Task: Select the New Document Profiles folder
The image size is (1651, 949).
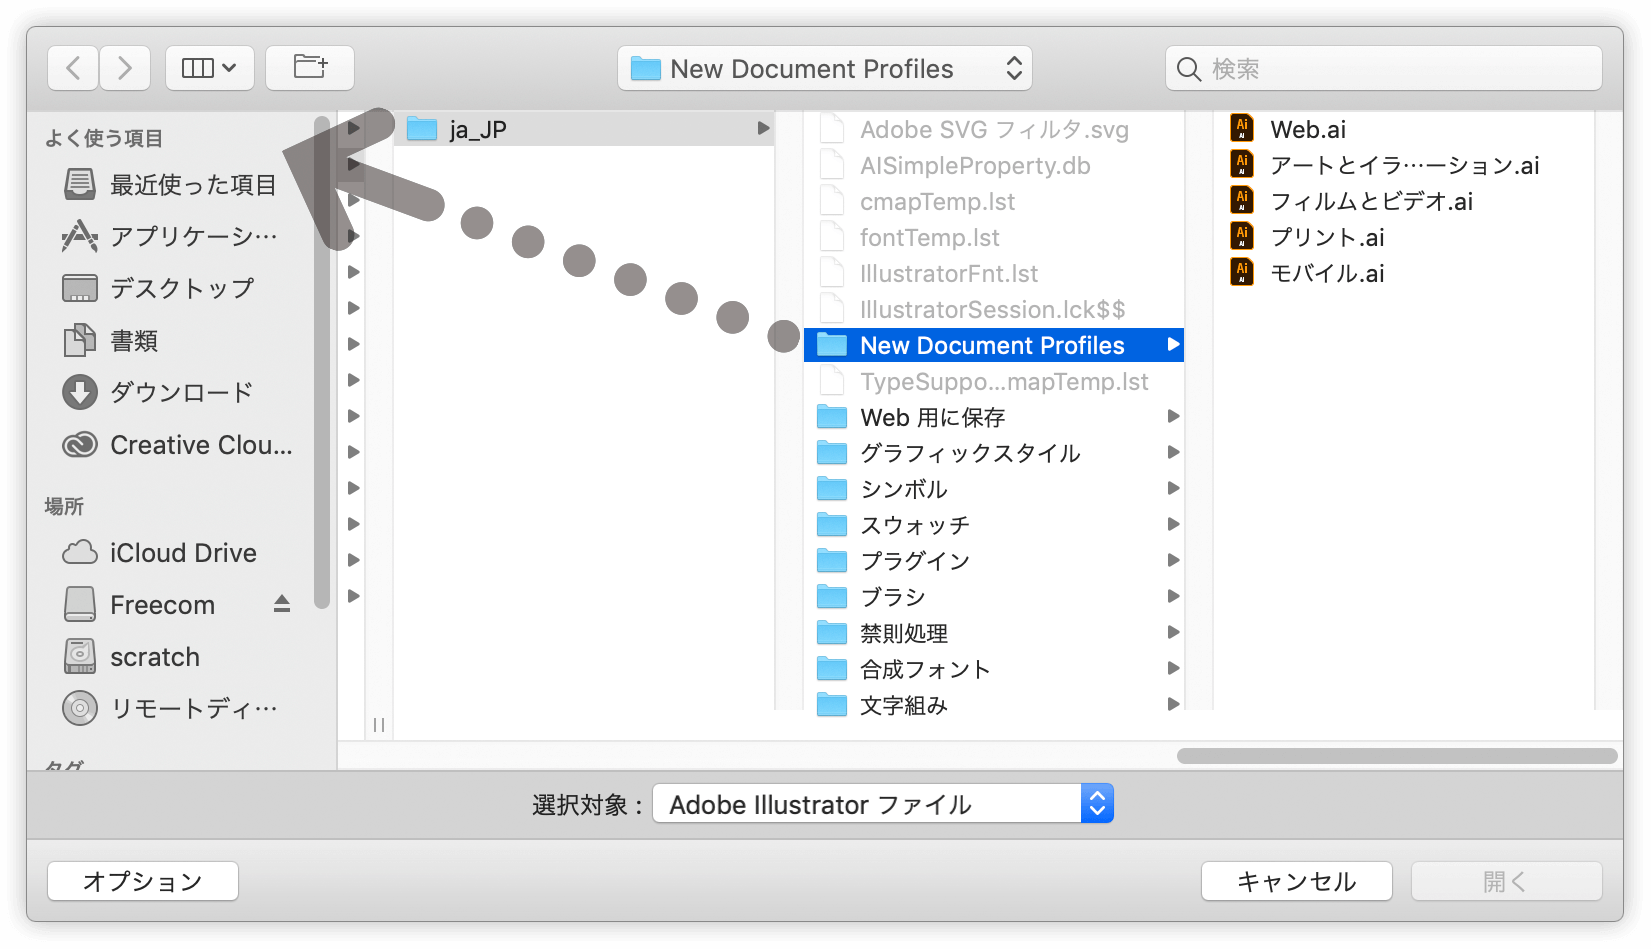Action: 994,345
